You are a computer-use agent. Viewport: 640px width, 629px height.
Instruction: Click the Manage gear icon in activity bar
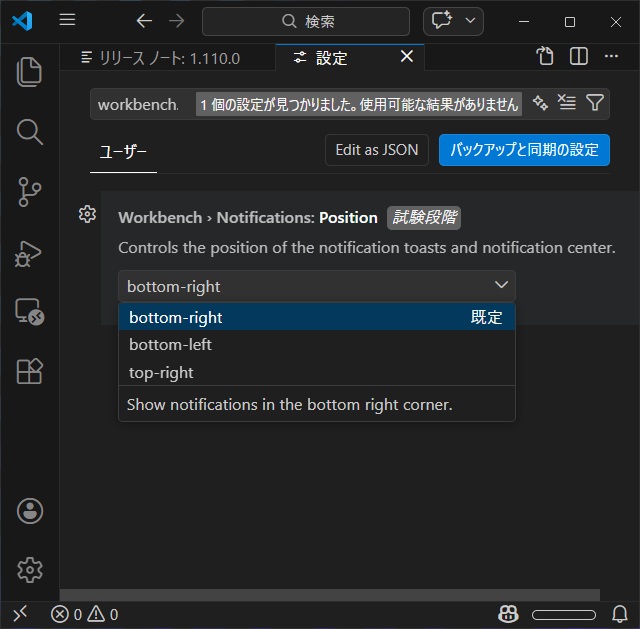30,570
